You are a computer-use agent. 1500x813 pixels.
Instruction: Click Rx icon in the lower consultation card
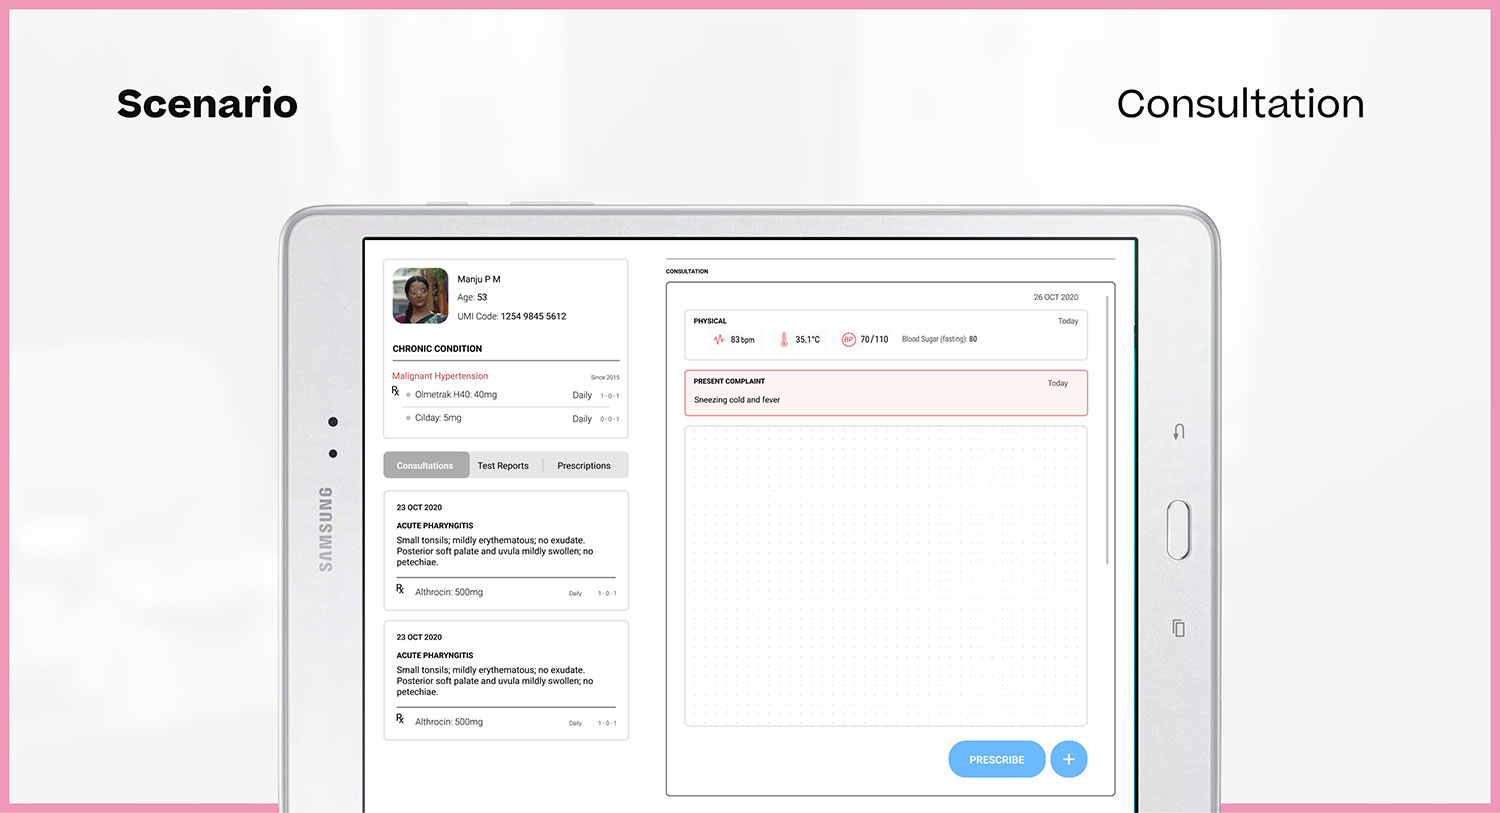point(400,719)
